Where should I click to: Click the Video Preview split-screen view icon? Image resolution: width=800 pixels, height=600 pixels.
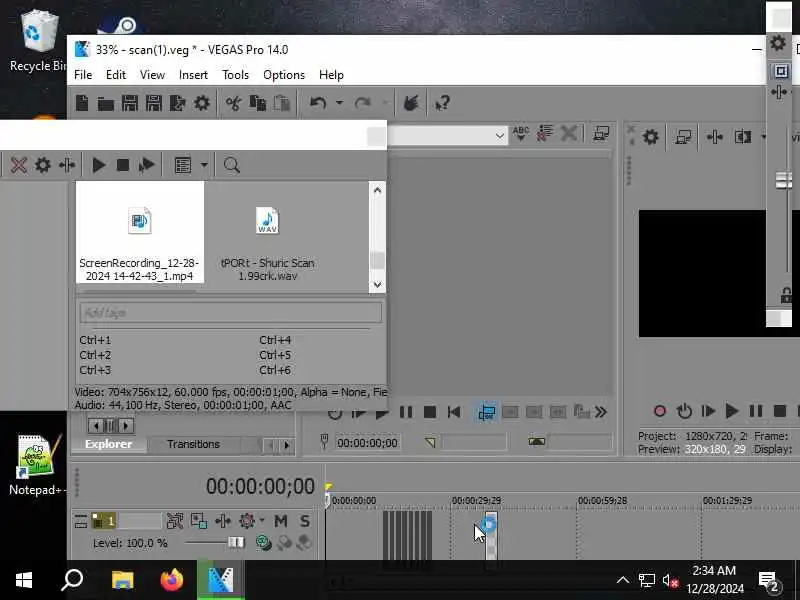point(742,137)
